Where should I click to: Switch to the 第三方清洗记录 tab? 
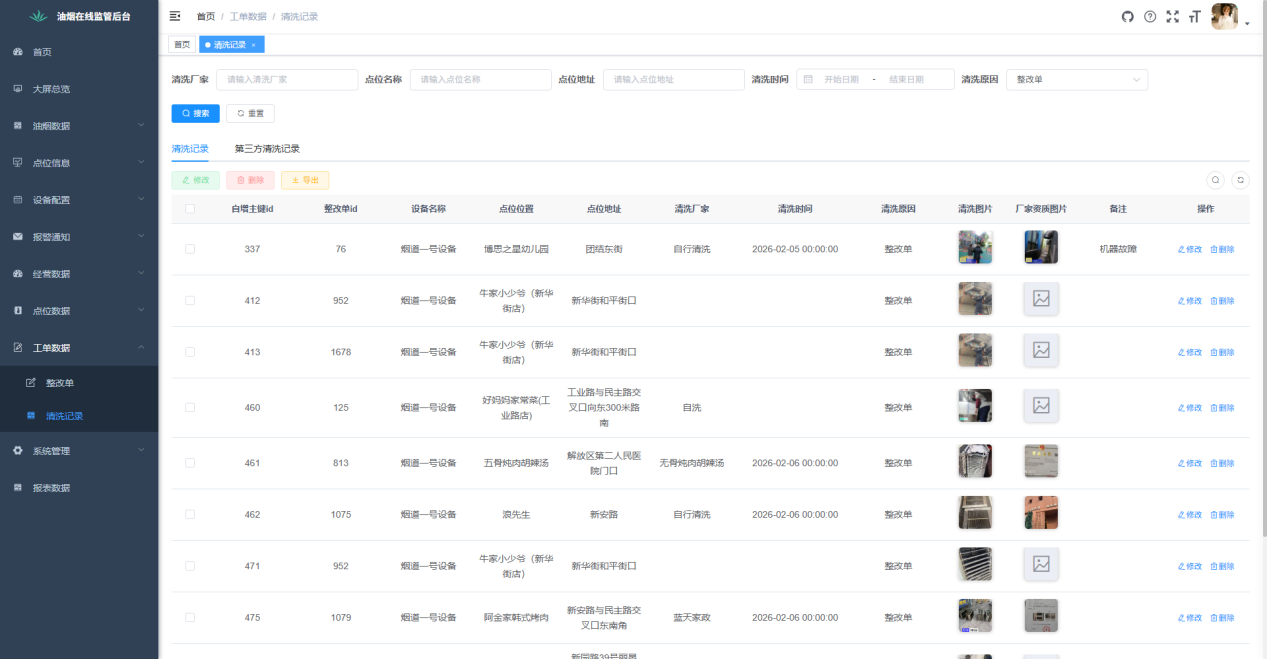pyautogui.click(x=267, y=148)
